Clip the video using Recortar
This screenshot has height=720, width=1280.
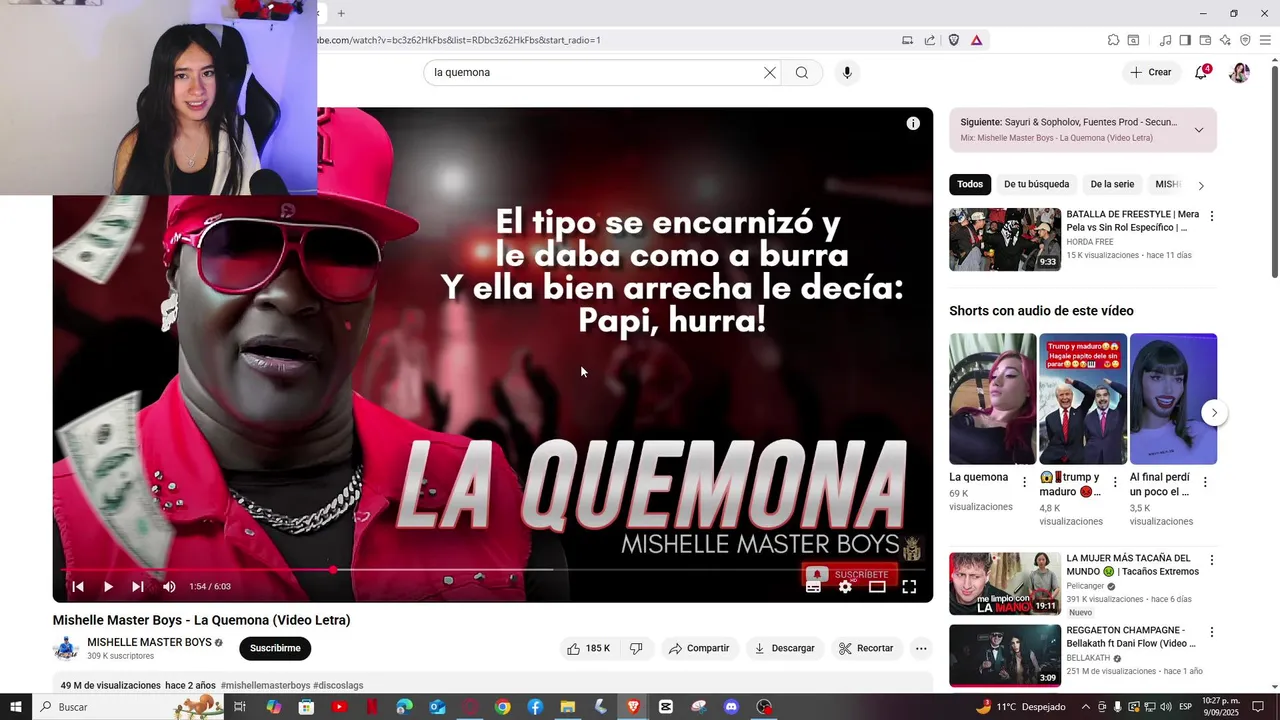coord(866,649)
